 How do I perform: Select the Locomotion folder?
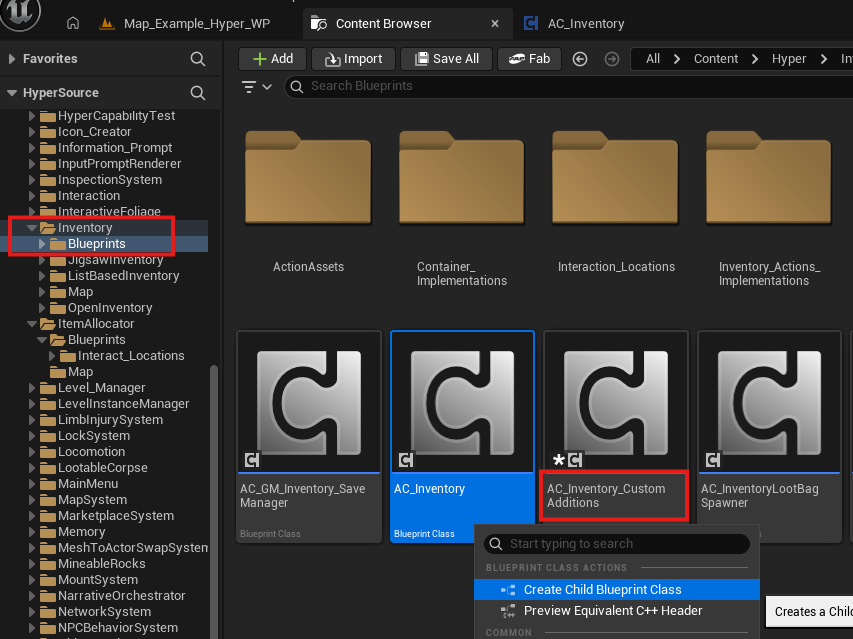click(91, 452)
